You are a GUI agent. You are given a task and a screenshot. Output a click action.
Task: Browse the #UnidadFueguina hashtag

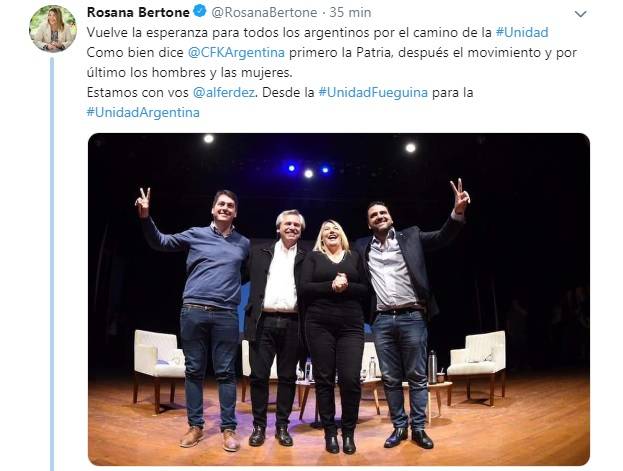373,92
